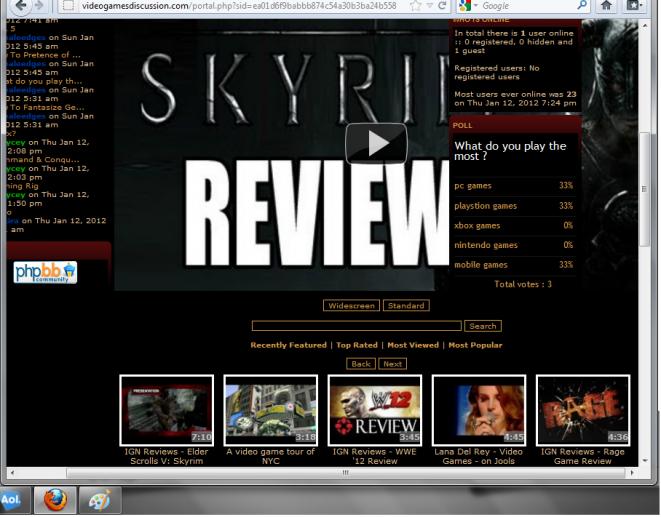Click the 'nintendo games' poll option
The width and height of the screenshot is (661, 517).
(x=486, y=245)
